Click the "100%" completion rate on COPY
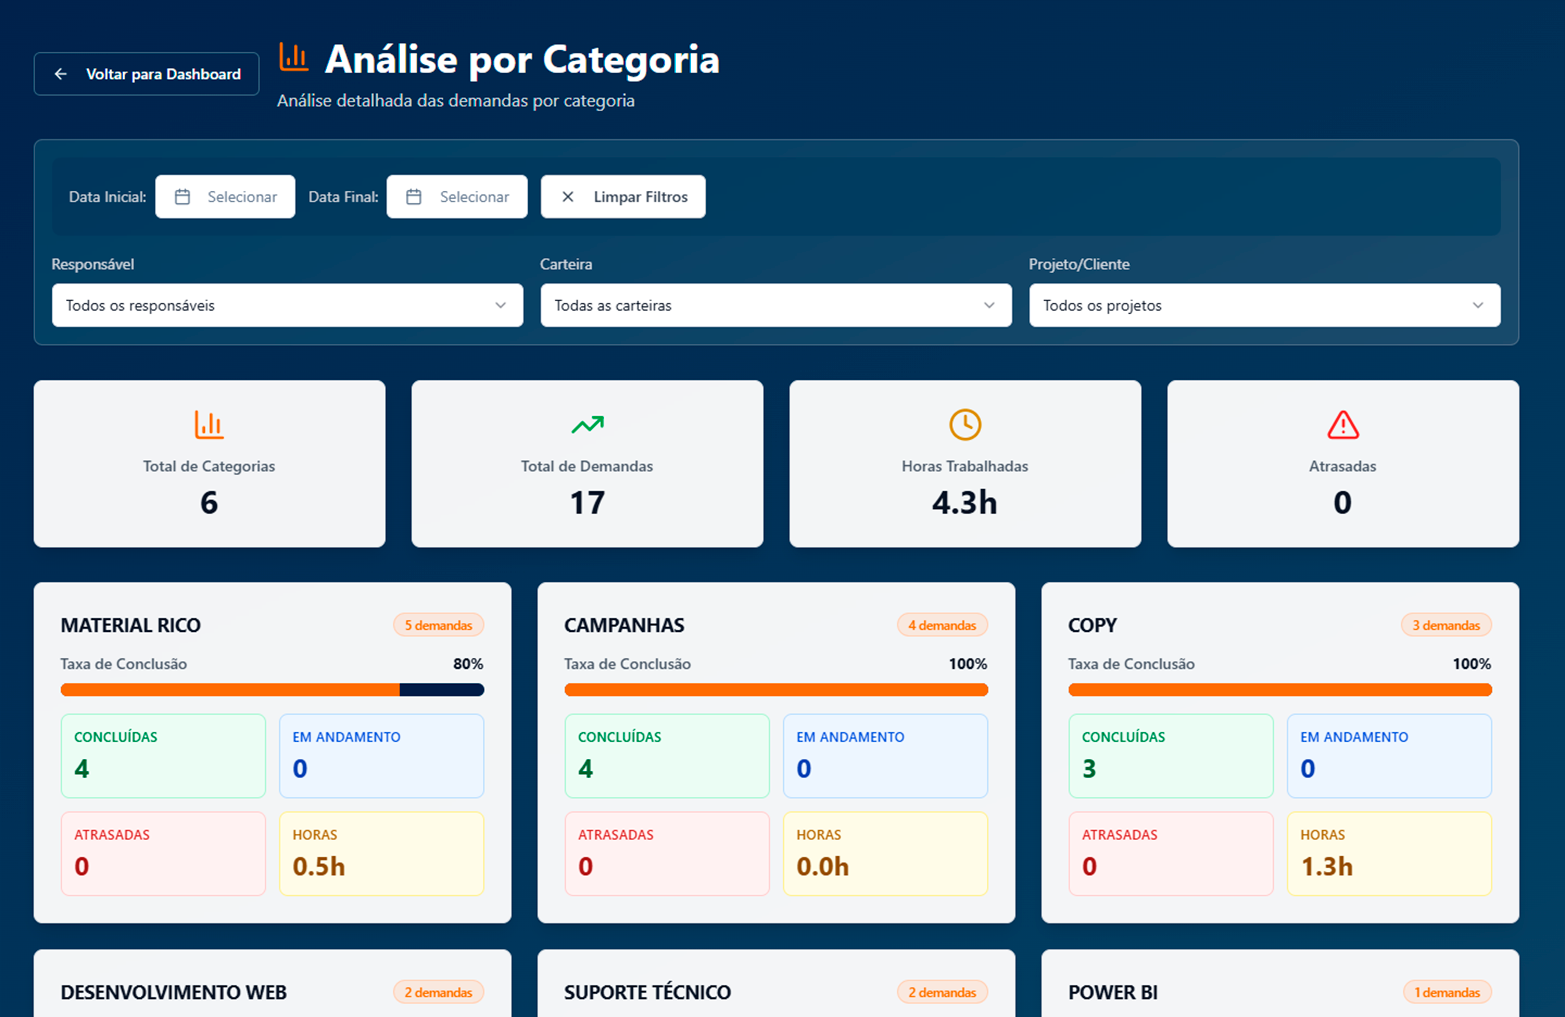This screenshot has width=1565, height=1017. pos(1472,664)
